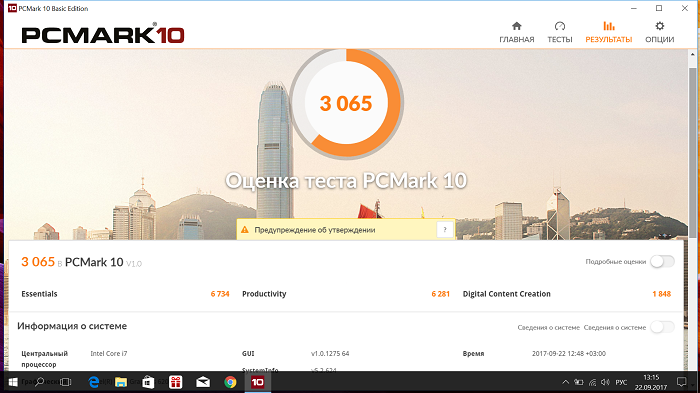The image size is (700, 393).
Task: Enable the Подробные оценки toggle
Action: click(x=662, y=262)
